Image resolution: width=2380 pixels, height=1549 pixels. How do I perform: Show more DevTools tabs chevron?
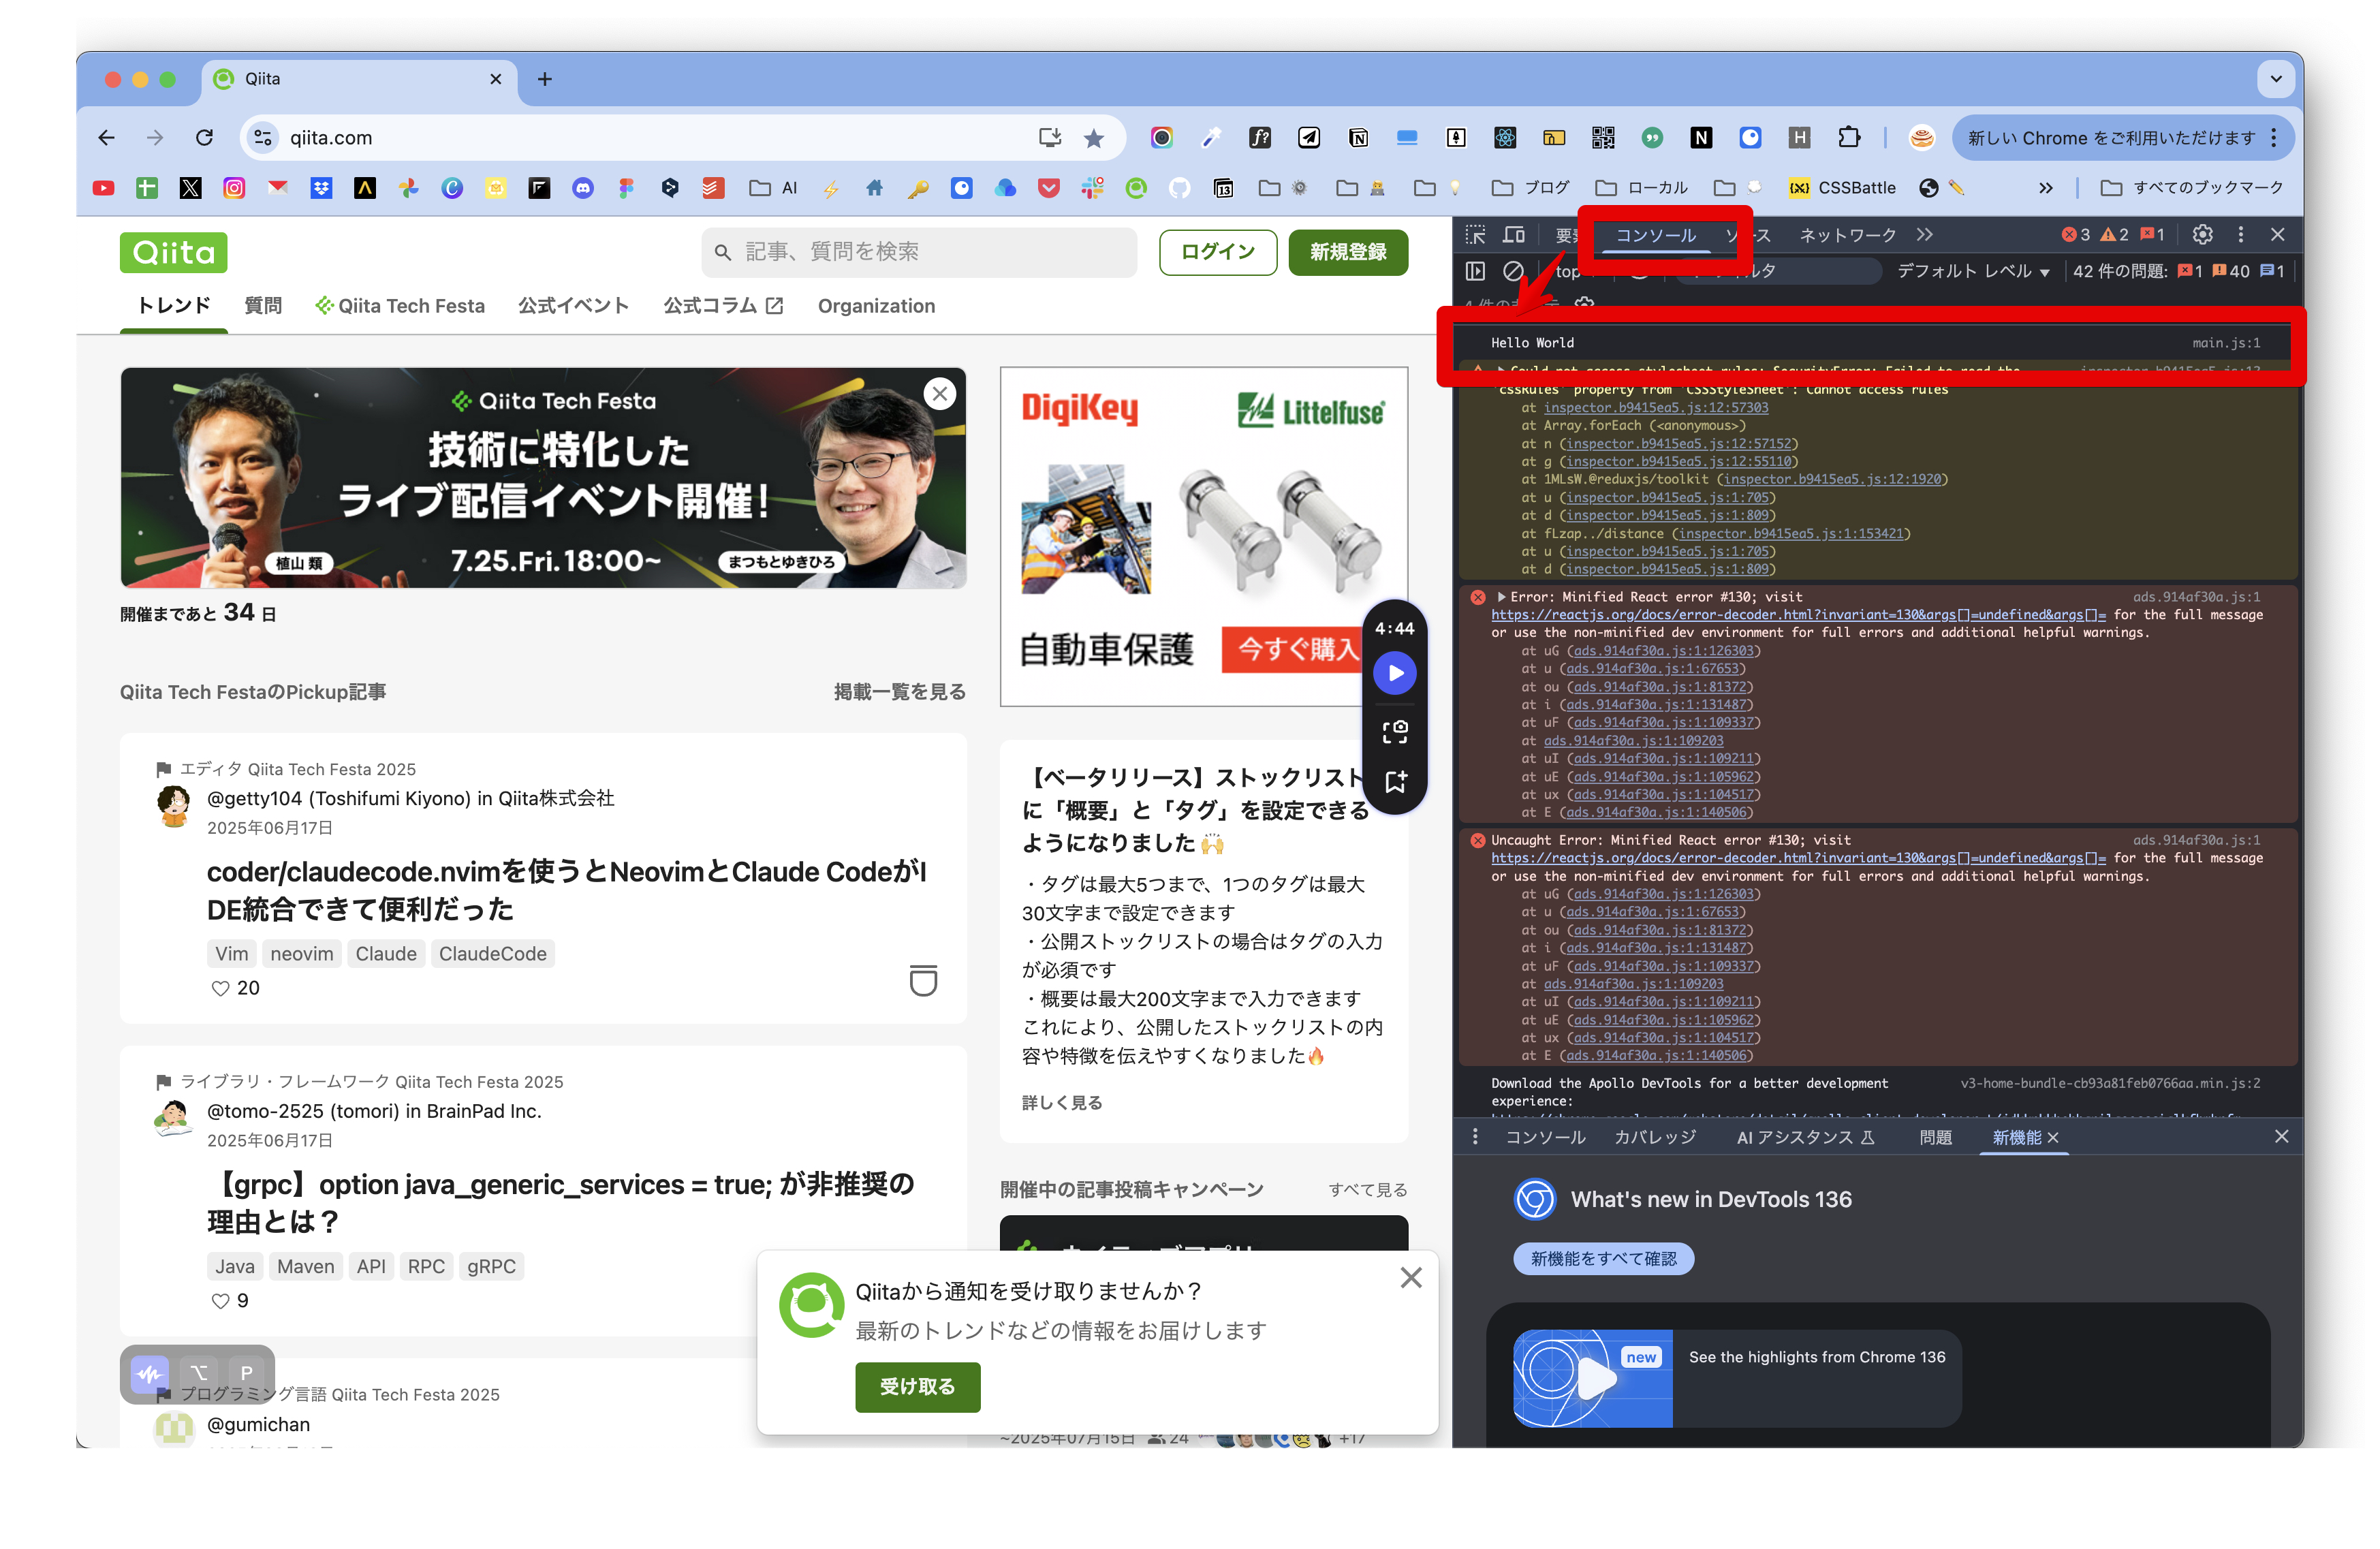tap(1924, 235)
